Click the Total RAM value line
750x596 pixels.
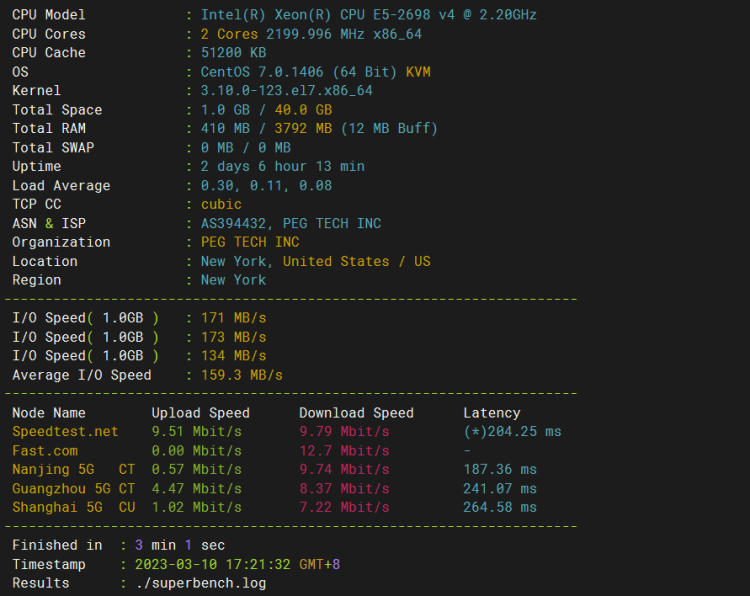tap(319, 128)
